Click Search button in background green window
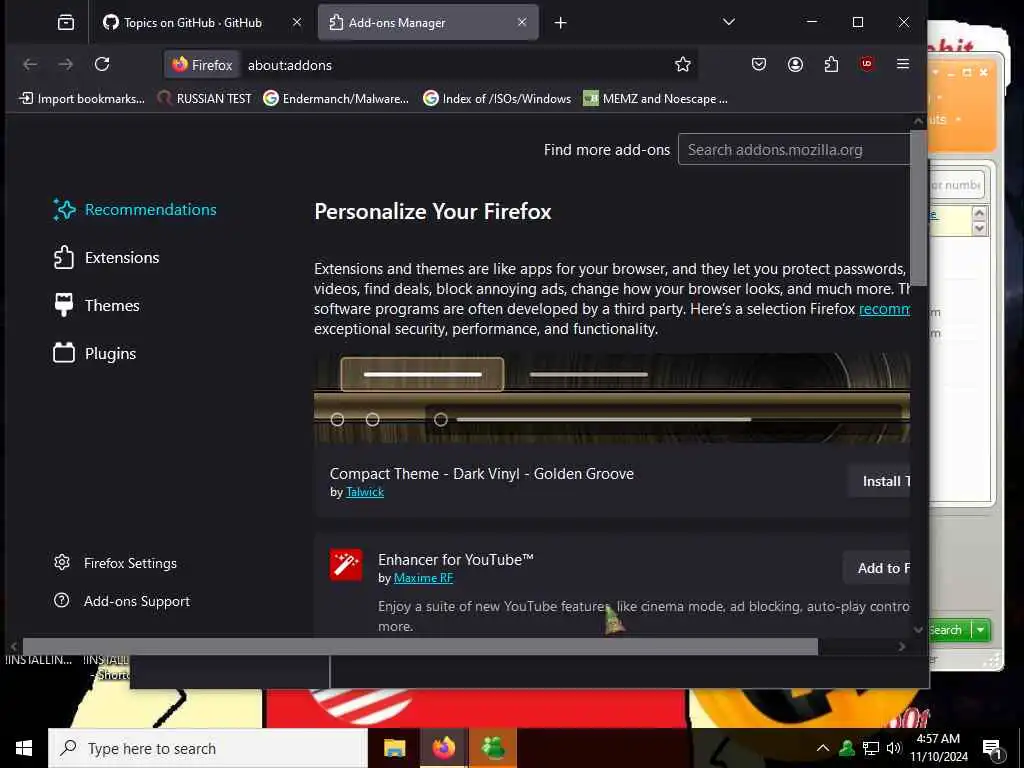 [950, 630]
